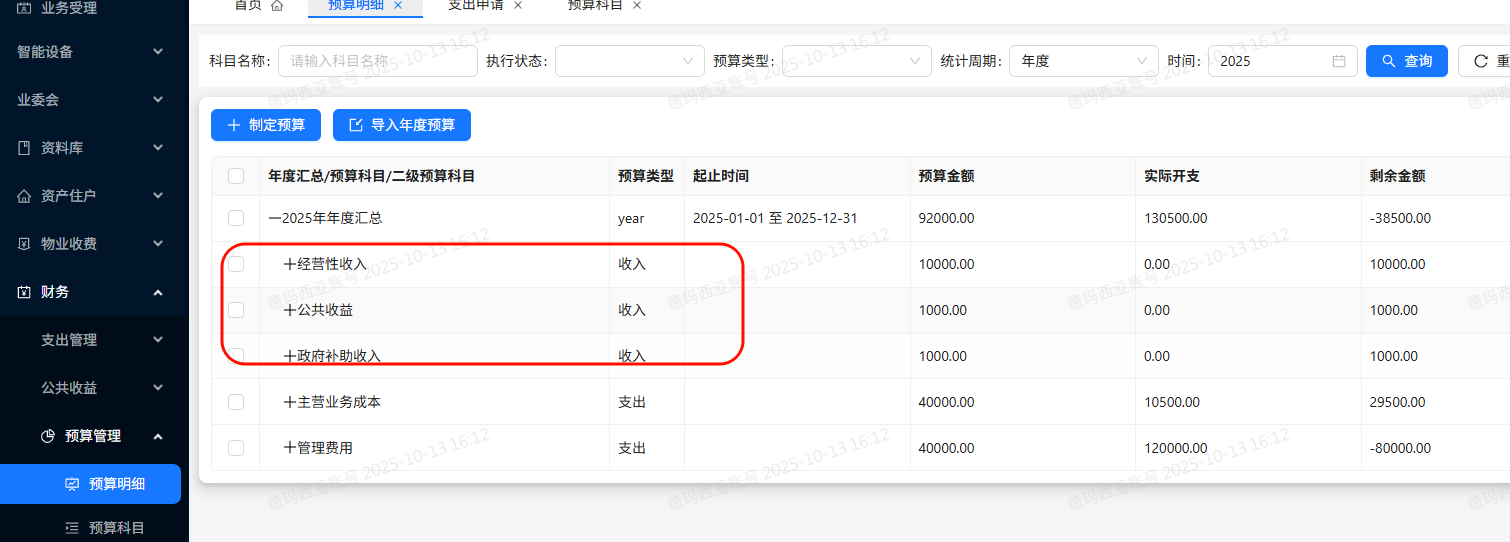This screenshot has height=542, width=1510.
Task: Click the -80000.00 remaining amount cell
Action: pyautogui.click(x=1400, y=448)
